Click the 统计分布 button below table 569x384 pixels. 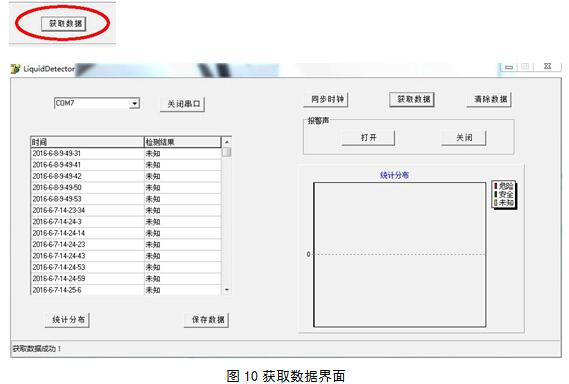pos(67,320)
